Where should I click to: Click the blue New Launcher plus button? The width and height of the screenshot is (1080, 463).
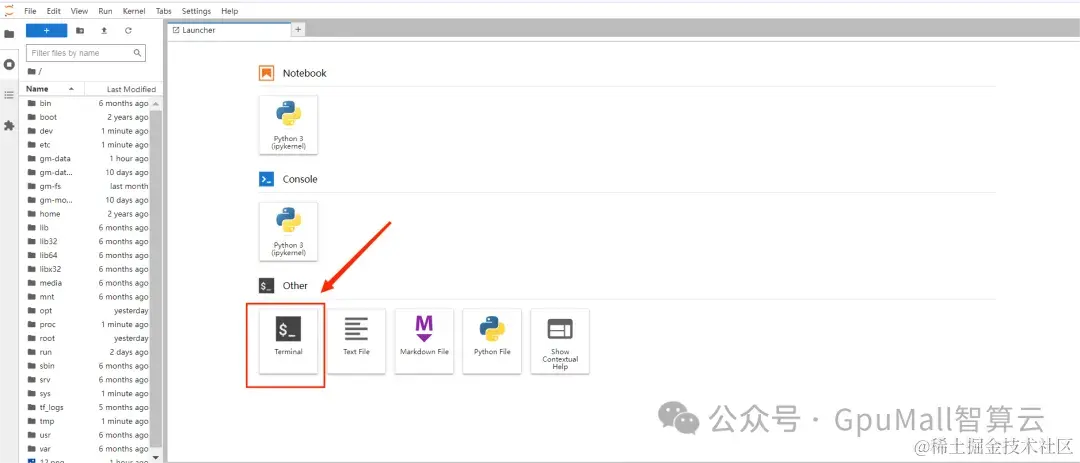tap(46, 30)
